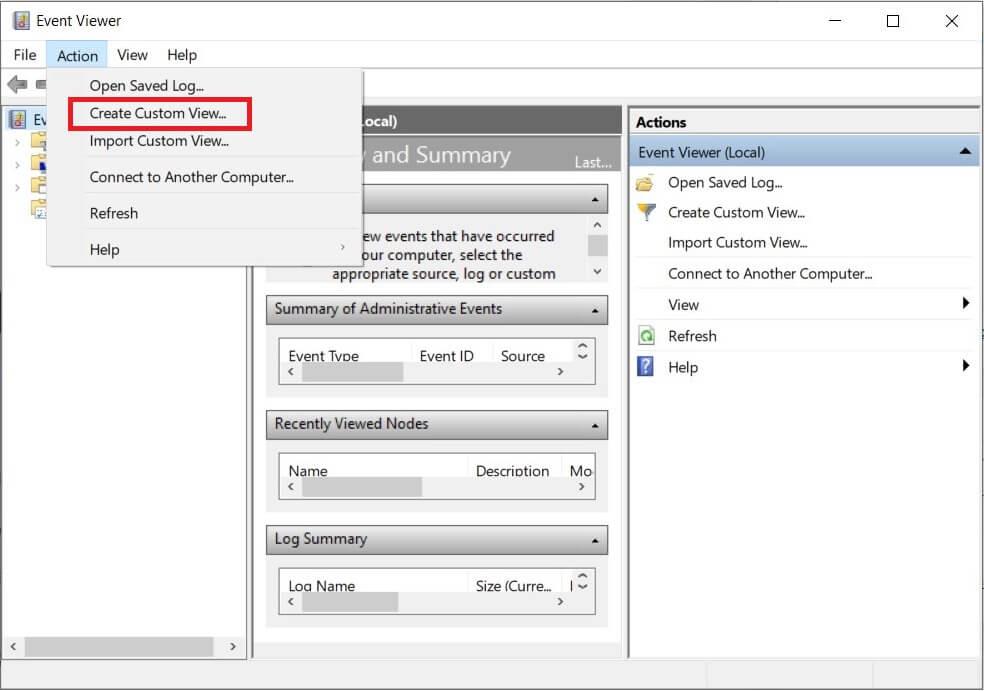Choose Connect to Another Computer in Action menu
This screenshot has width=984, height=691.
(205, 178)
